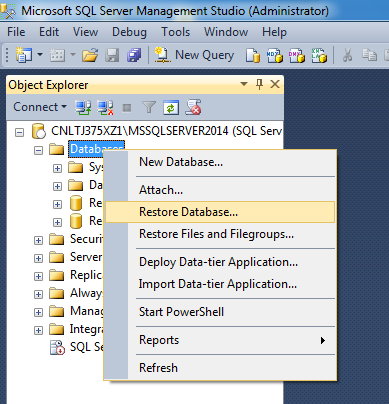The image size is (389, 404).
Task: Expand the Replication folder node
Action: coord(39,276)
